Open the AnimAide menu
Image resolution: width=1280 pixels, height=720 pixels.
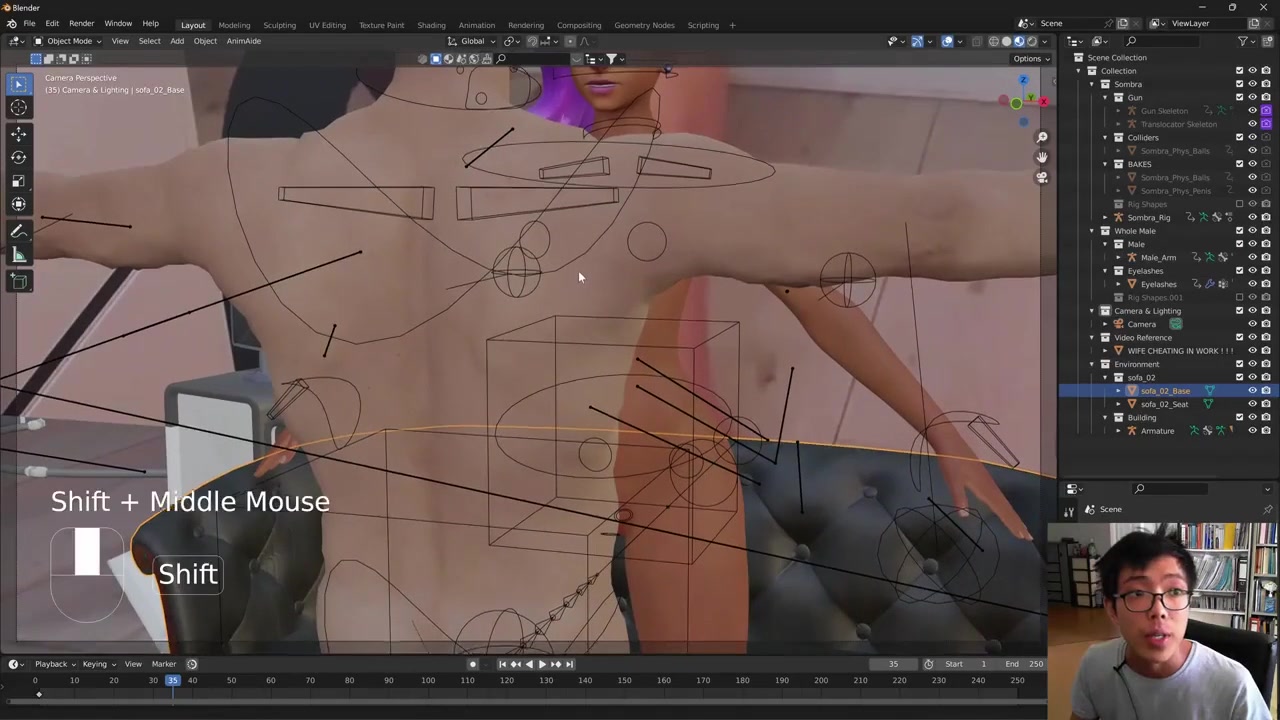point(243,41)
